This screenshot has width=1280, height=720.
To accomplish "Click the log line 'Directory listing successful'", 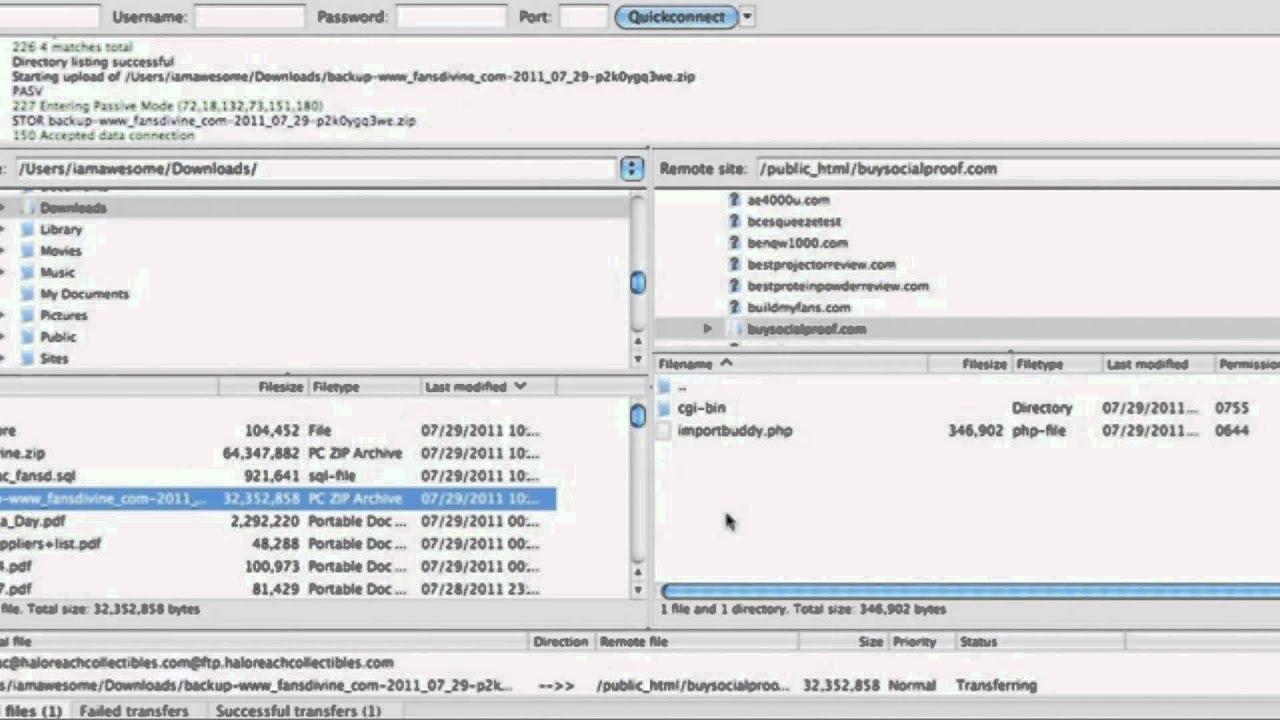I will 92,61.
